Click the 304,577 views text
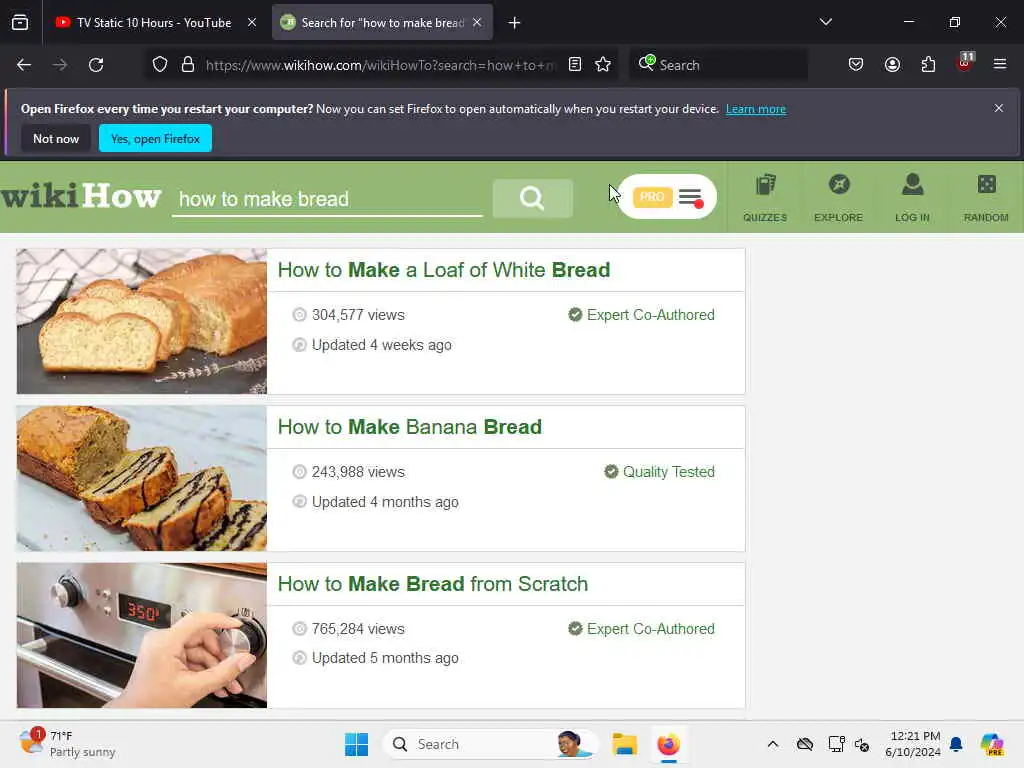1024x768 pixels. pyautogui.click(x=358, y=315)
